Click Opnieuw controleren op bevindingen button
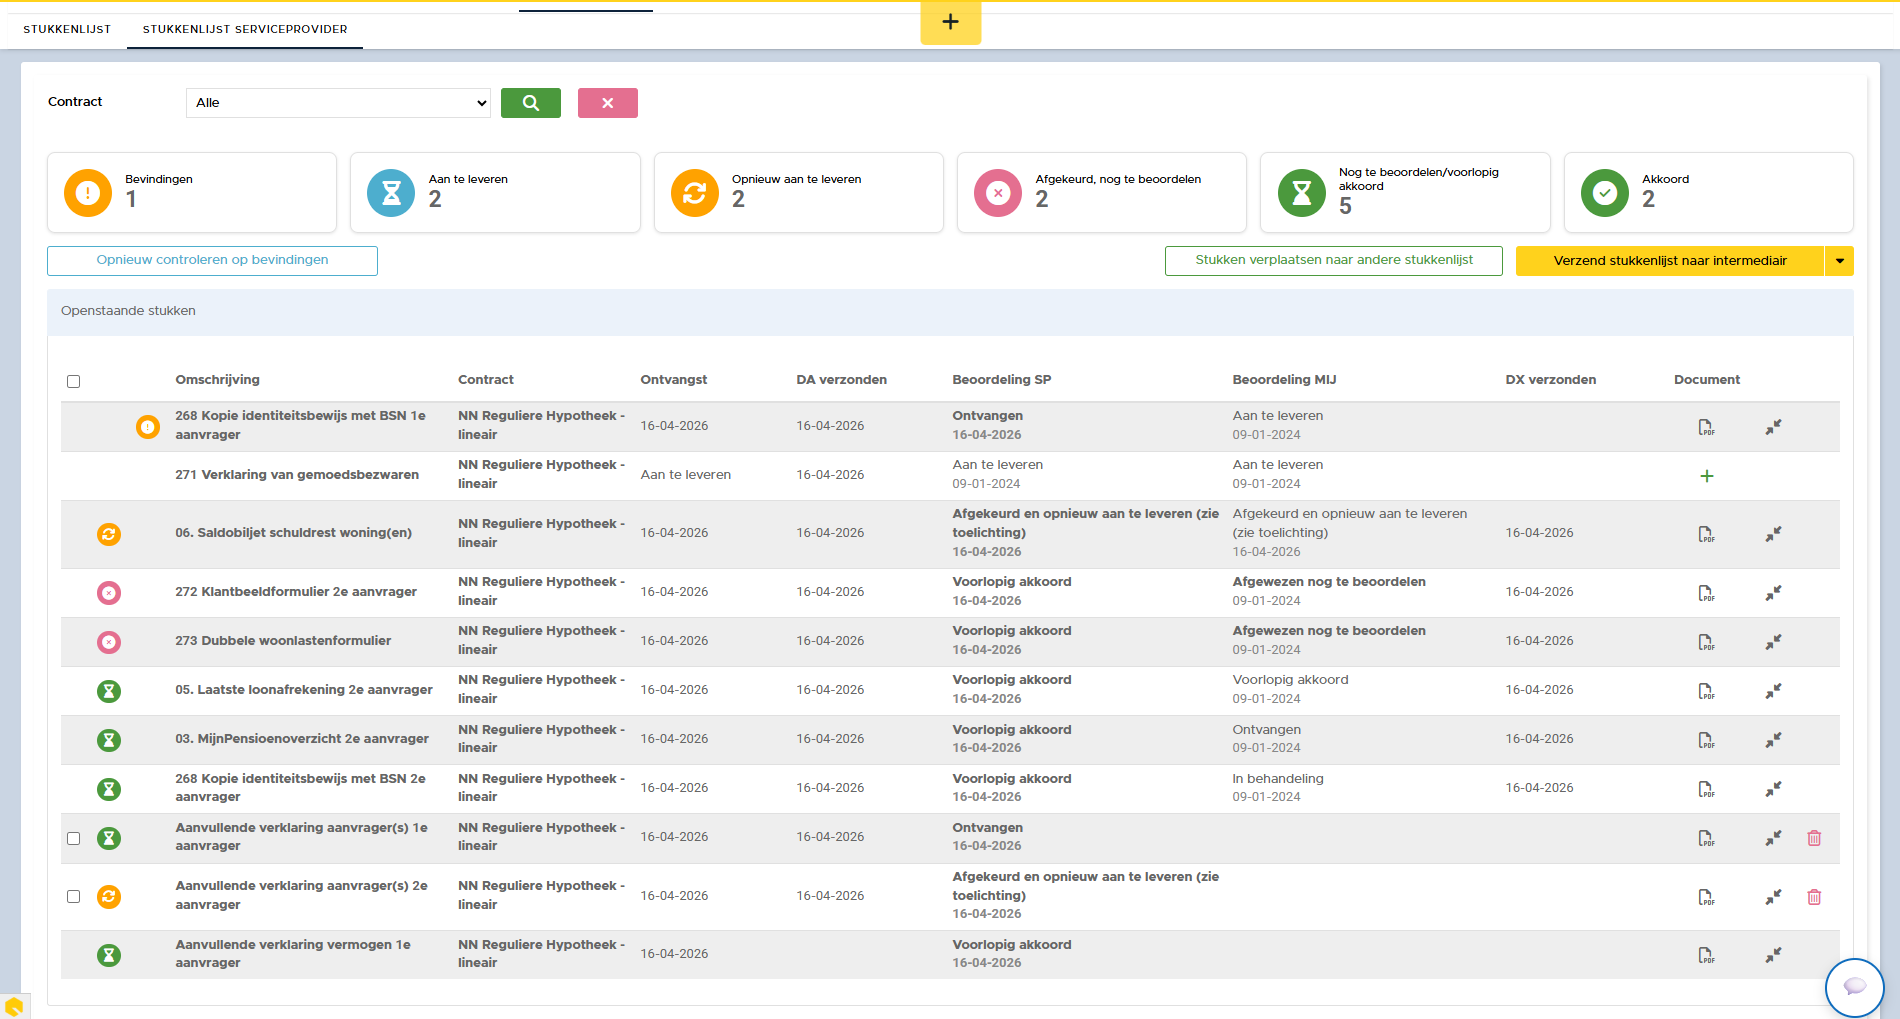Screen dimensions: 1900x1019 (x=212, y=260)
